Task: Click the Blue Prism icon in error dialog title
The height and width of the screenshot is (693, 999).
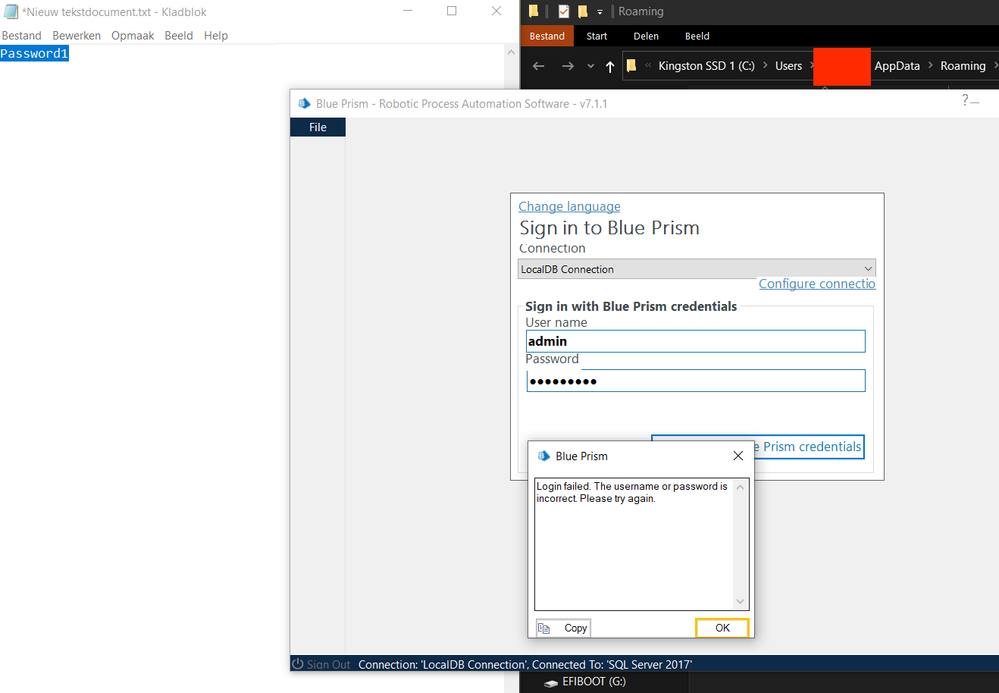Action: tap(543, 456)
